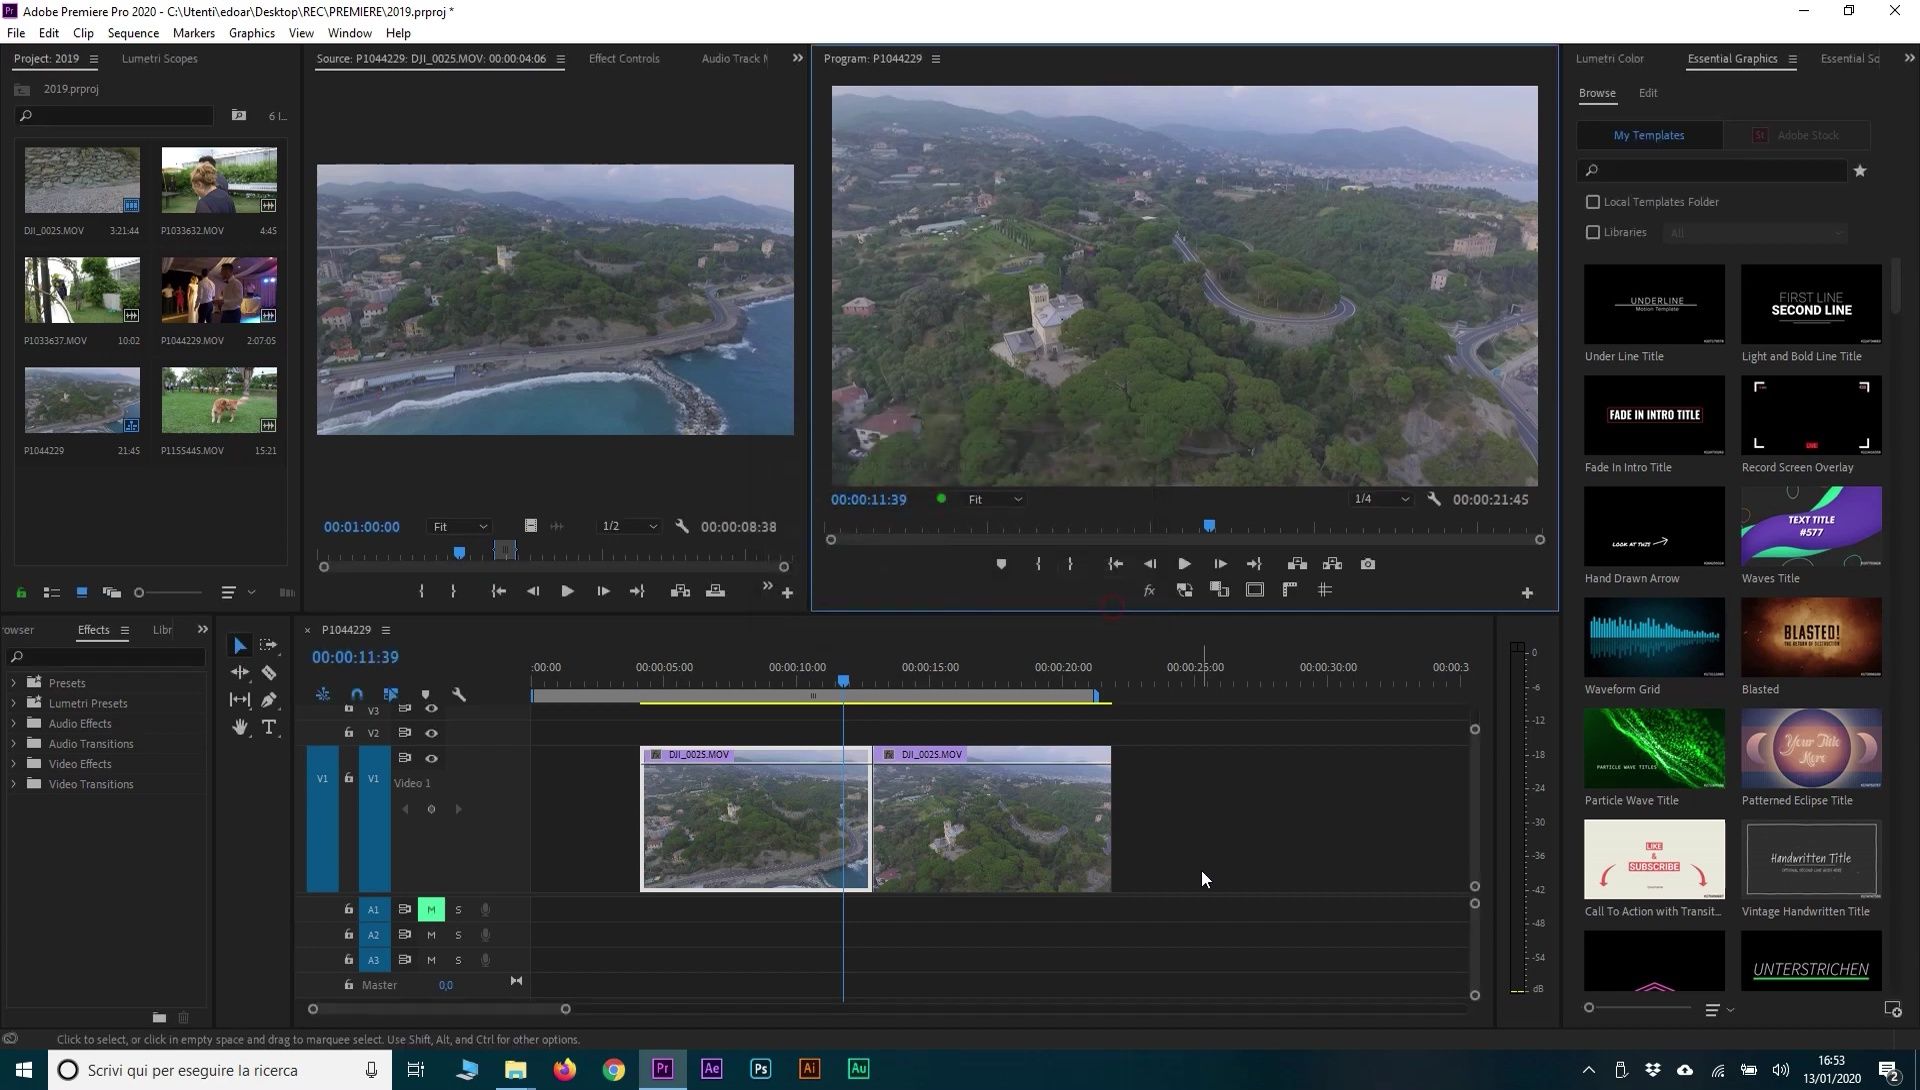Viewport: 1920px width, 1090px height.
Task: Adjust Essential Graphics thumbnail size slider
Action: pos(1638,1008)
